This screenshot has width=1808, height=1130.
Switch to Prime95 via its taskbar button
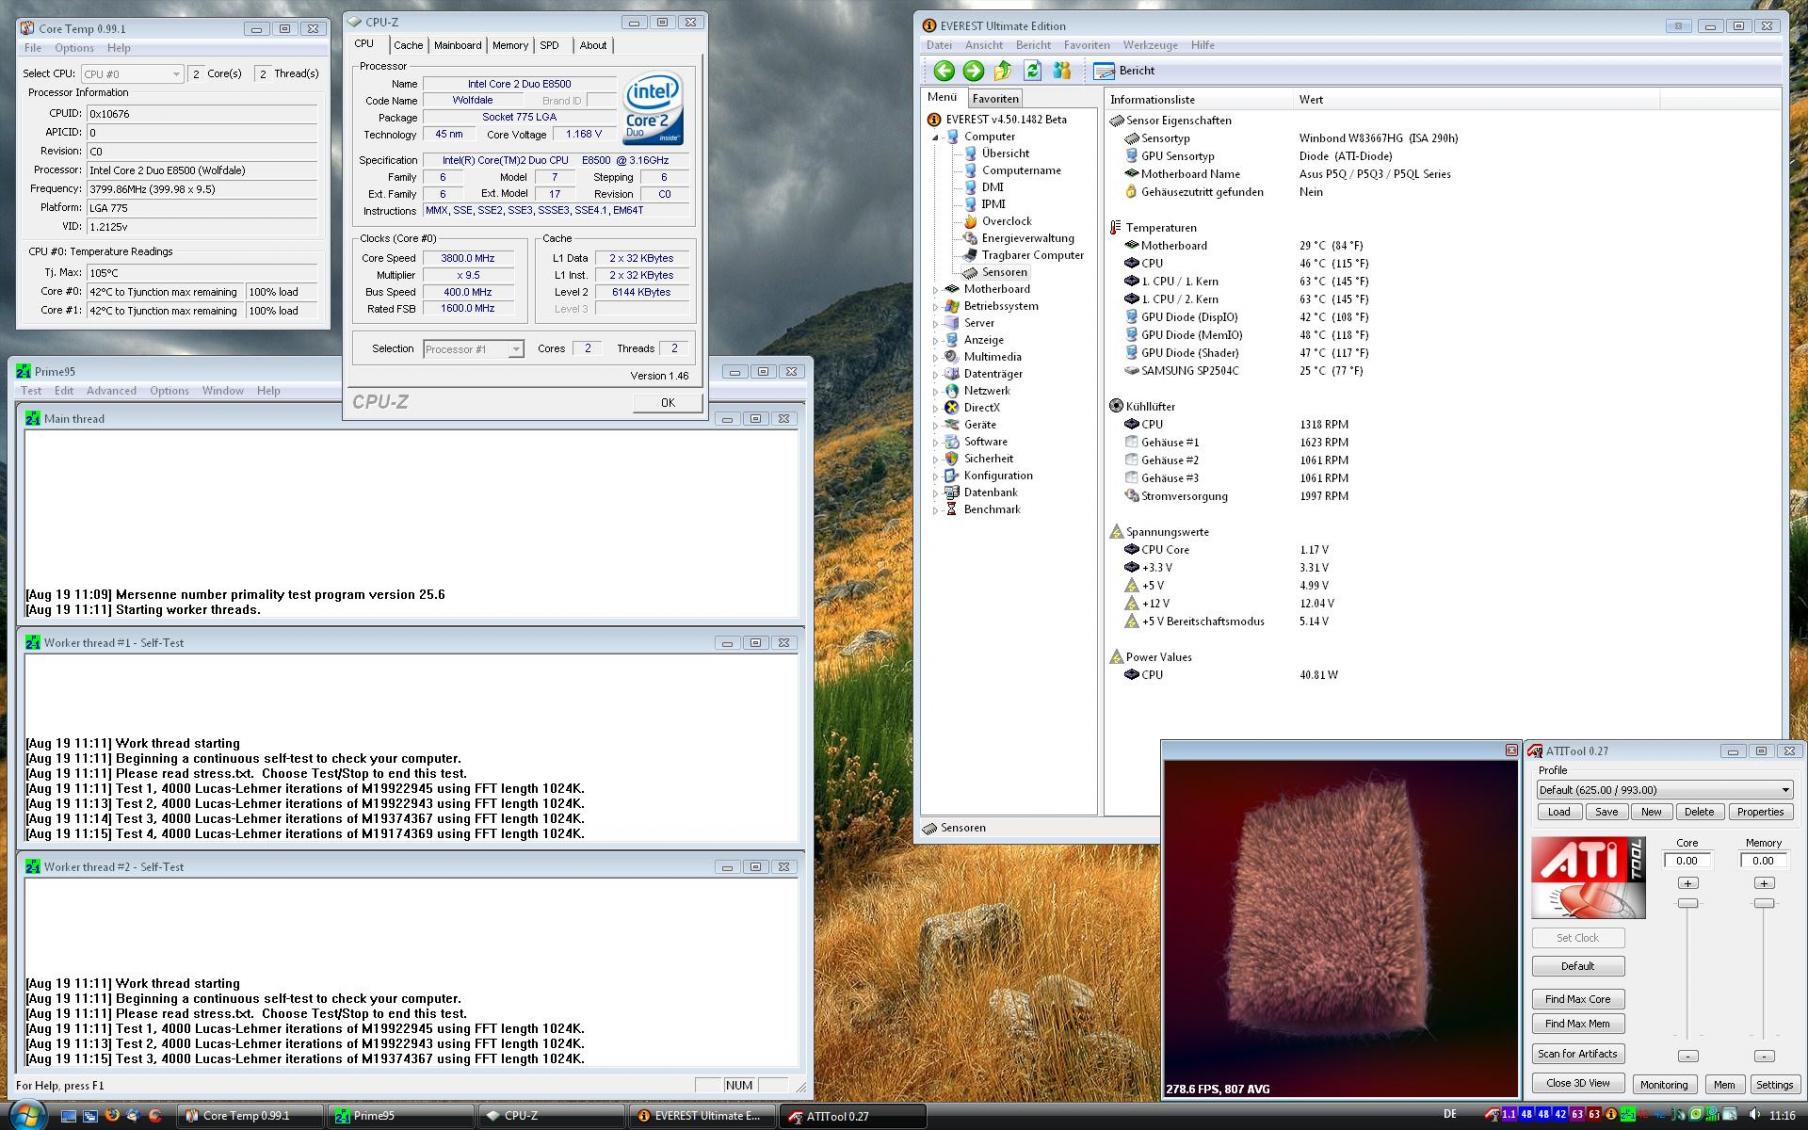pos(401,1116)
